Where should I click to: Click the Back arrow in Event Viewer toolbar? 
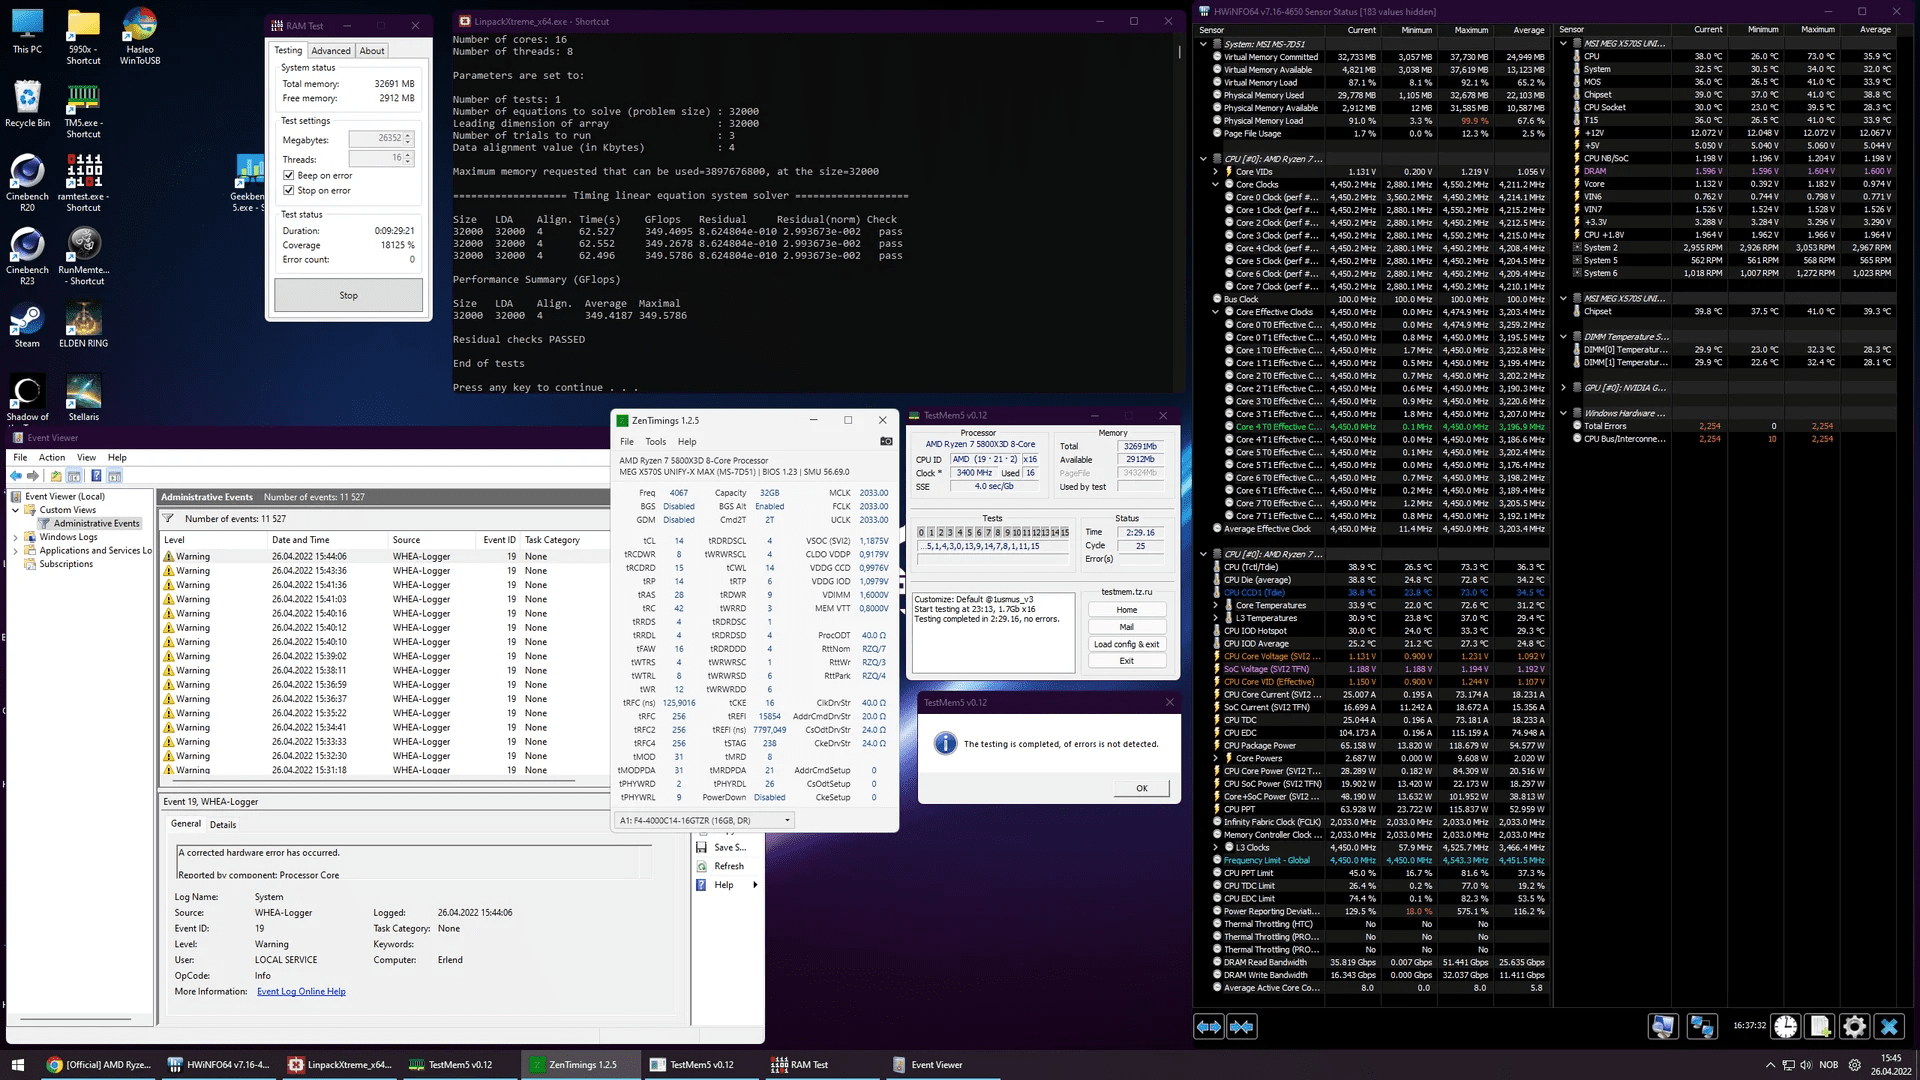[16, 476]
